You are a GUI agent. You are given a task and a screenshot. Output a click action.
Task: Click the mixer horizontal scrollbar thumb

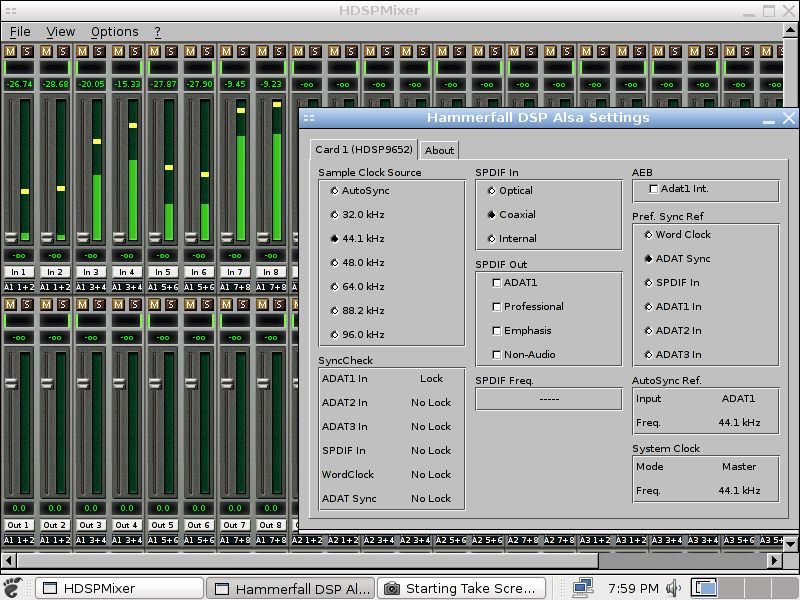[x=308, y=560]
